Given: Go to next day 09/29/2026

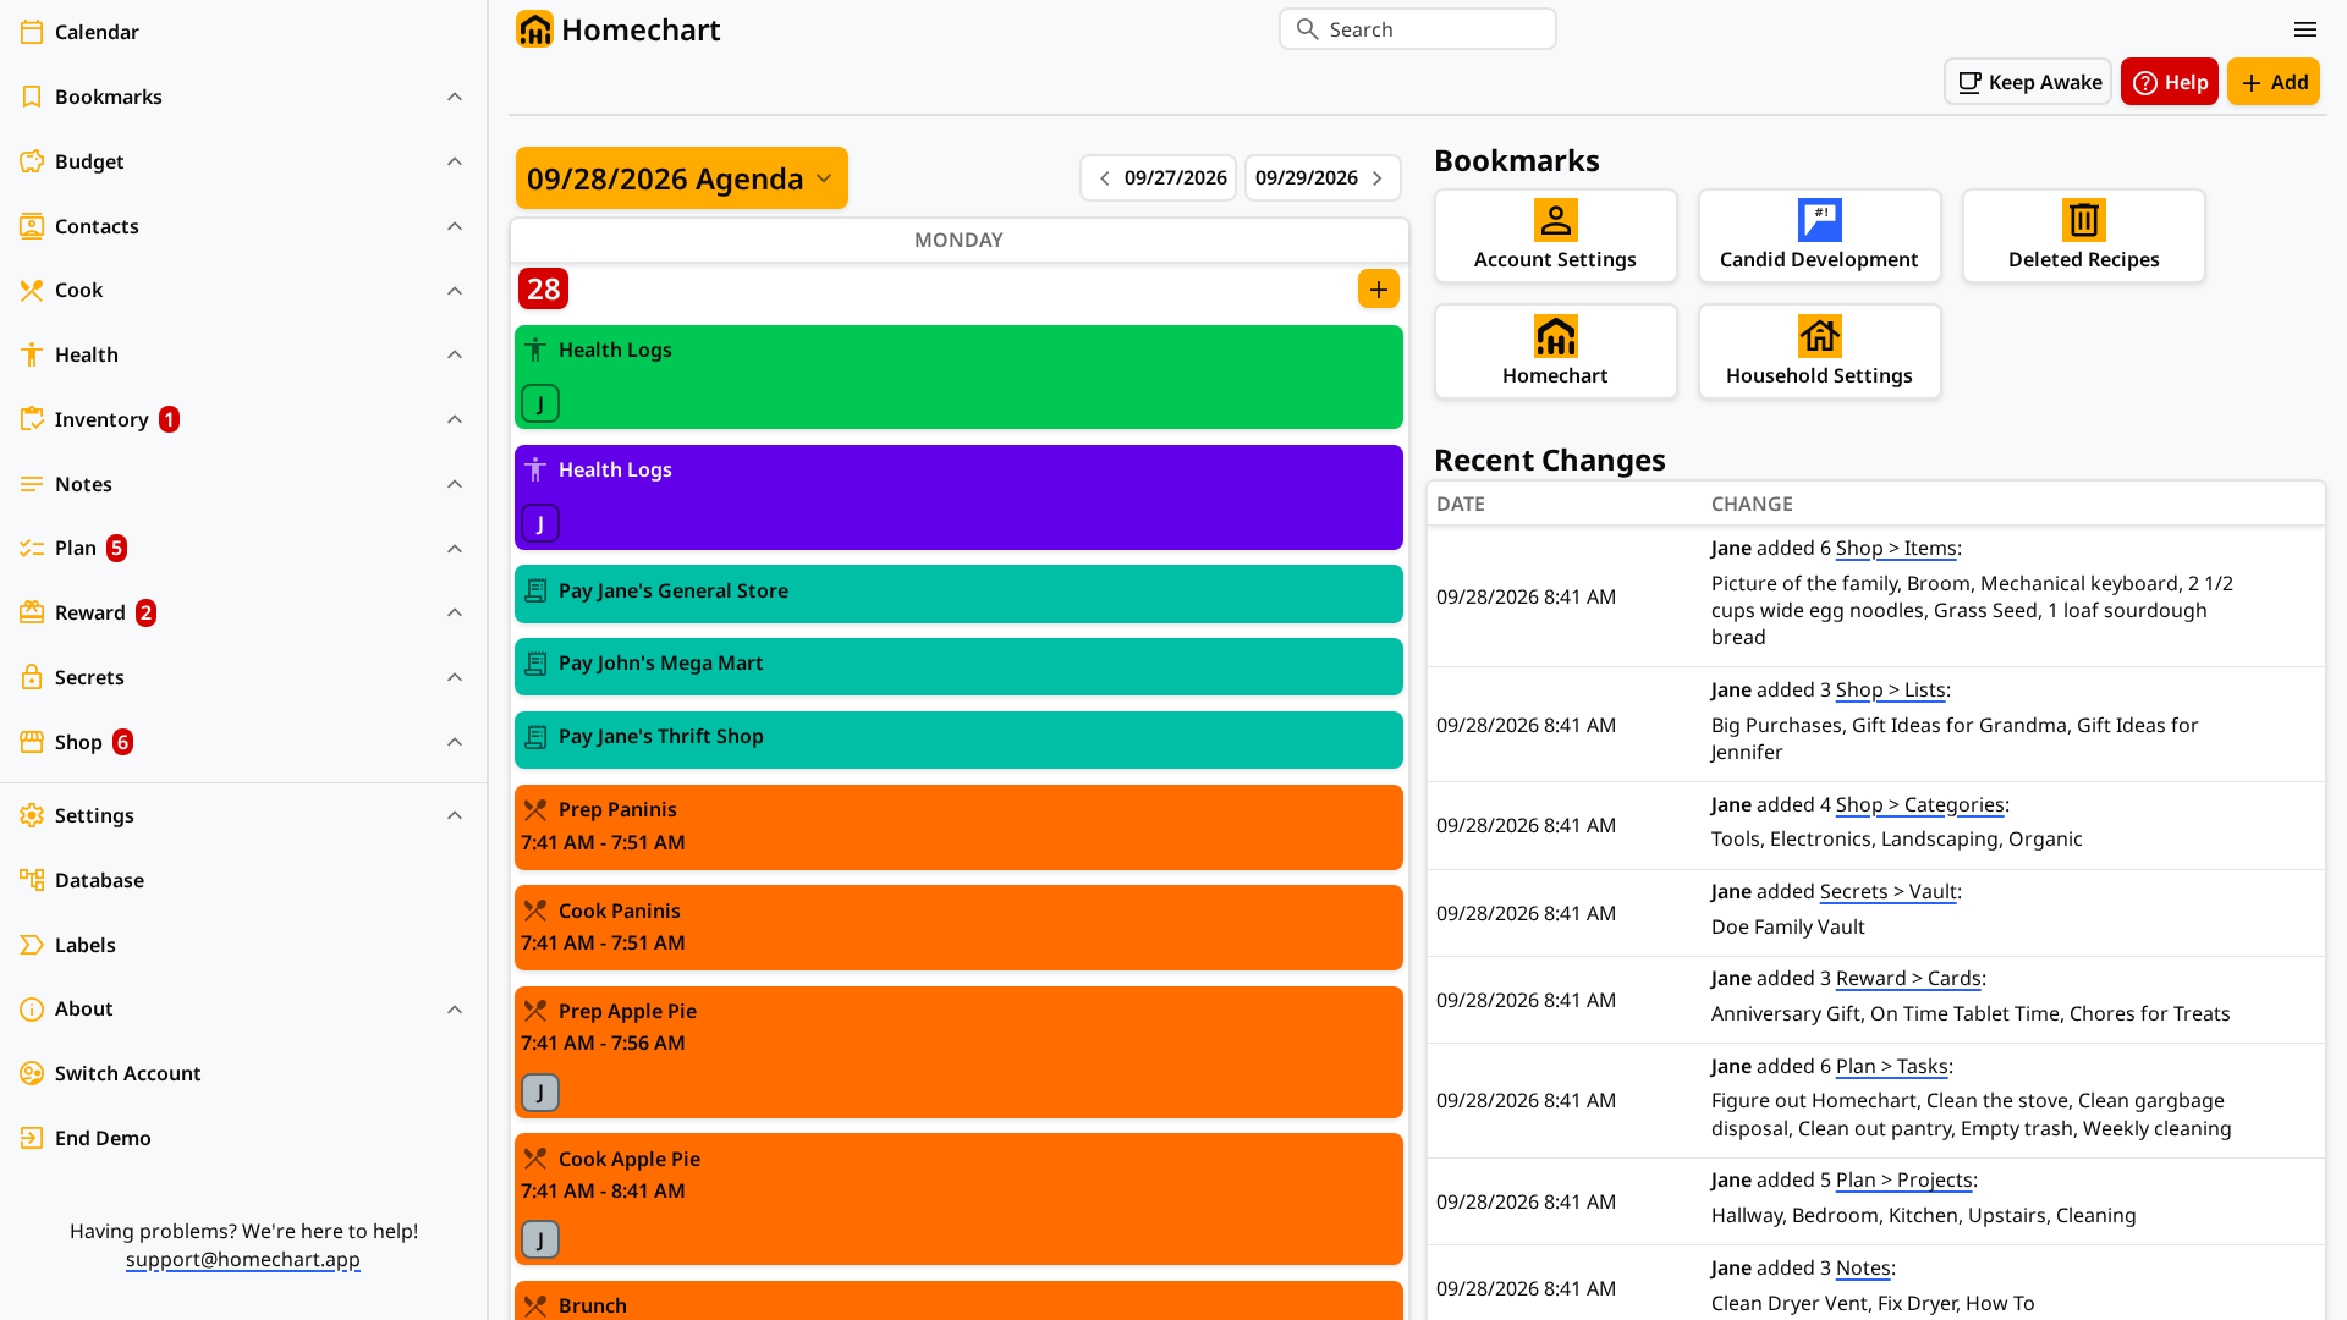Looking at the screenshot, I should 1322,178.
